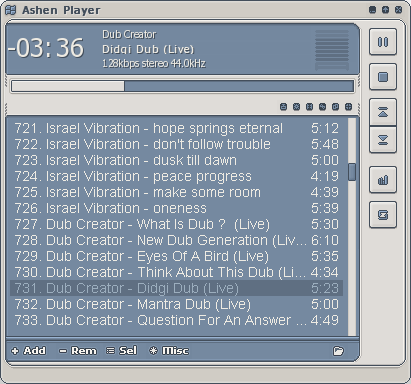This screenshot has height=384, width=411.
Task: Toggle the linked-squares small icon above playlist
Action: [x=335, y=107]
